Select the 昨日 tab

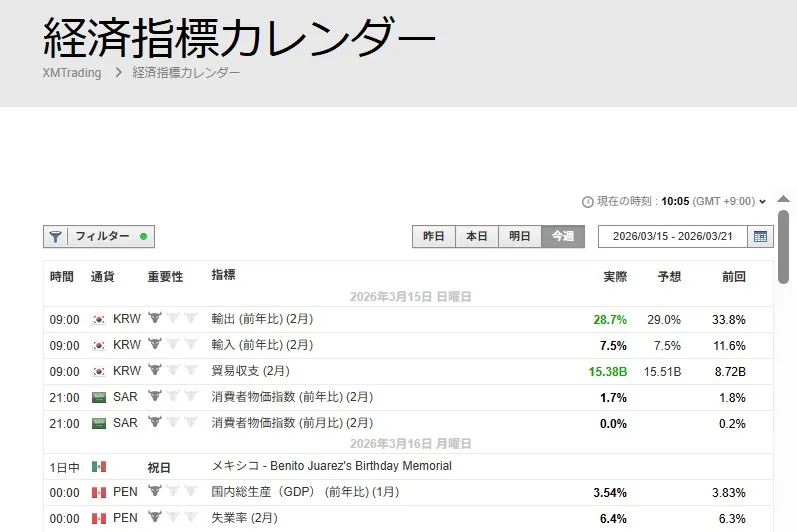point(434,237)
